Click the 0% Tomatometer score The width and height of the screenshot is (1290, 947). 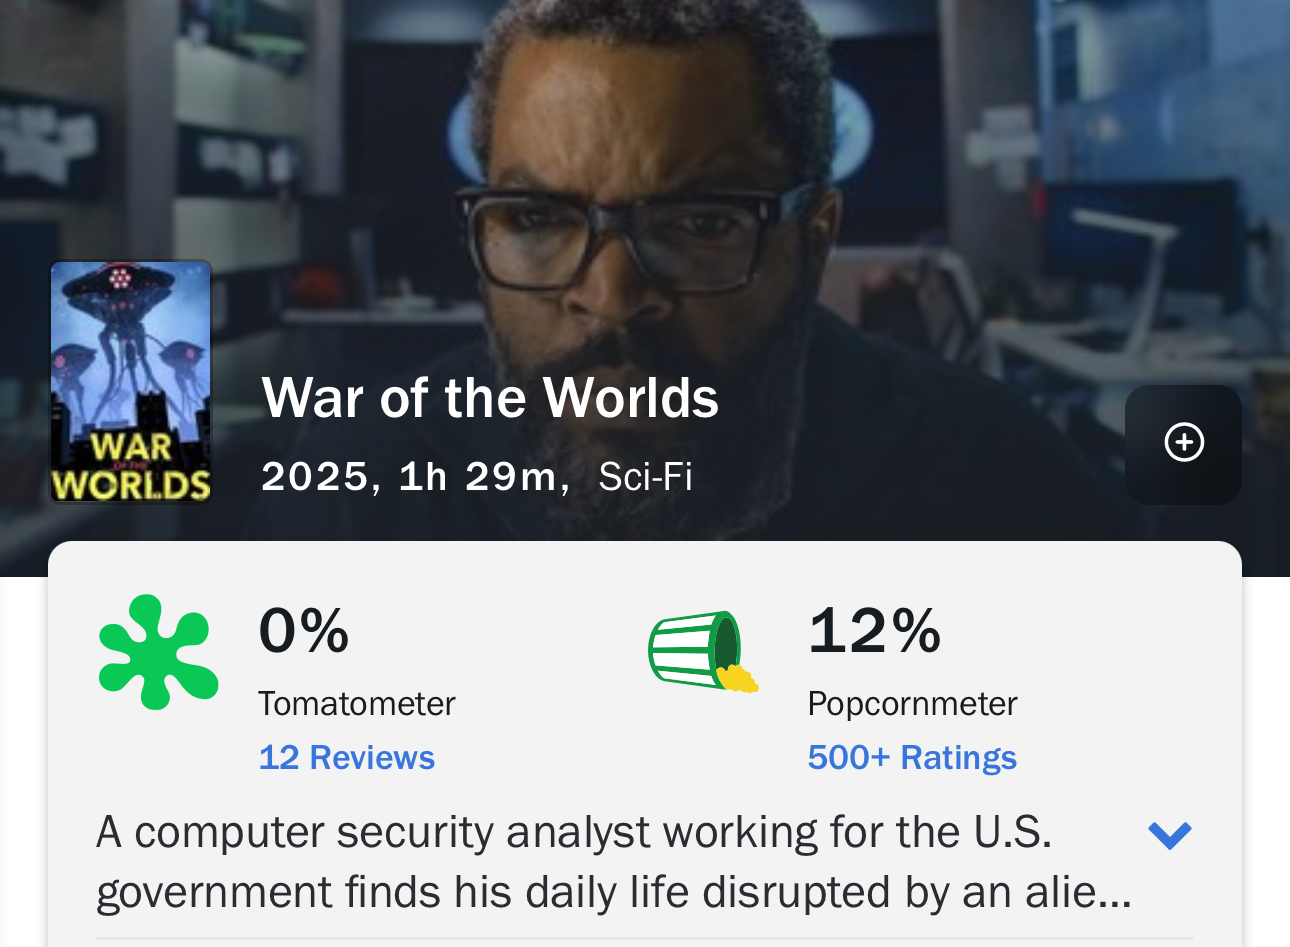tap(304, 631)
